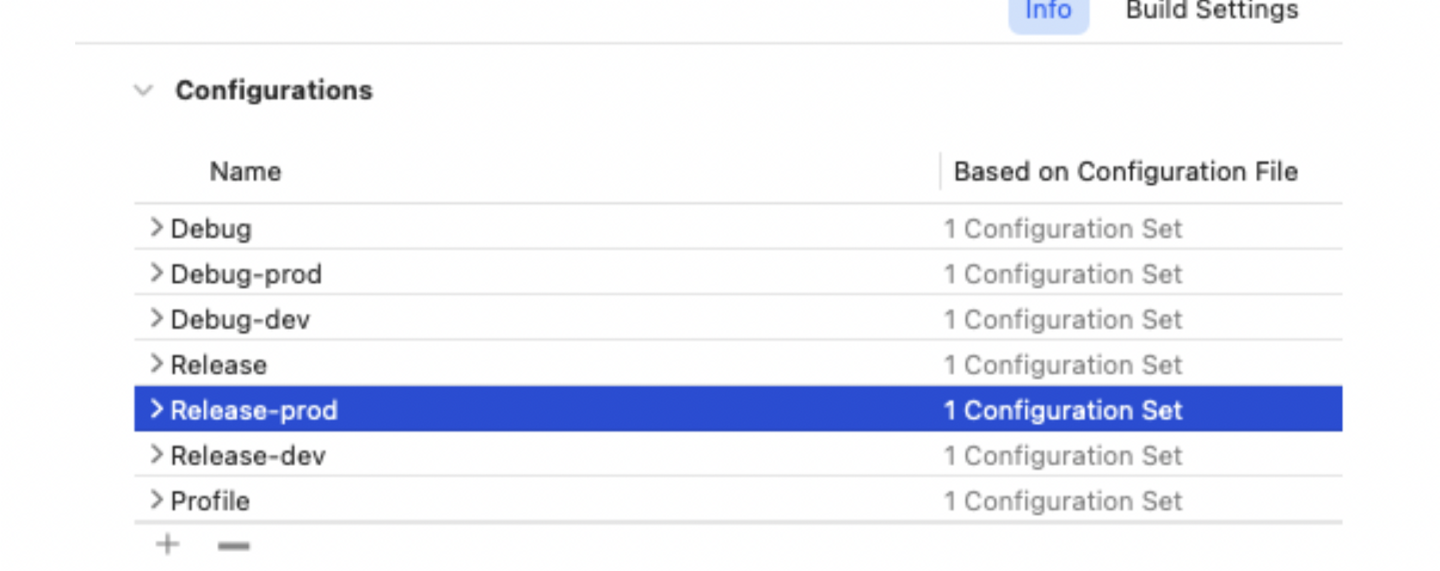Select the Profile row's Configuration Set cell
The image size is (1440, 571).
point(1063,501)
